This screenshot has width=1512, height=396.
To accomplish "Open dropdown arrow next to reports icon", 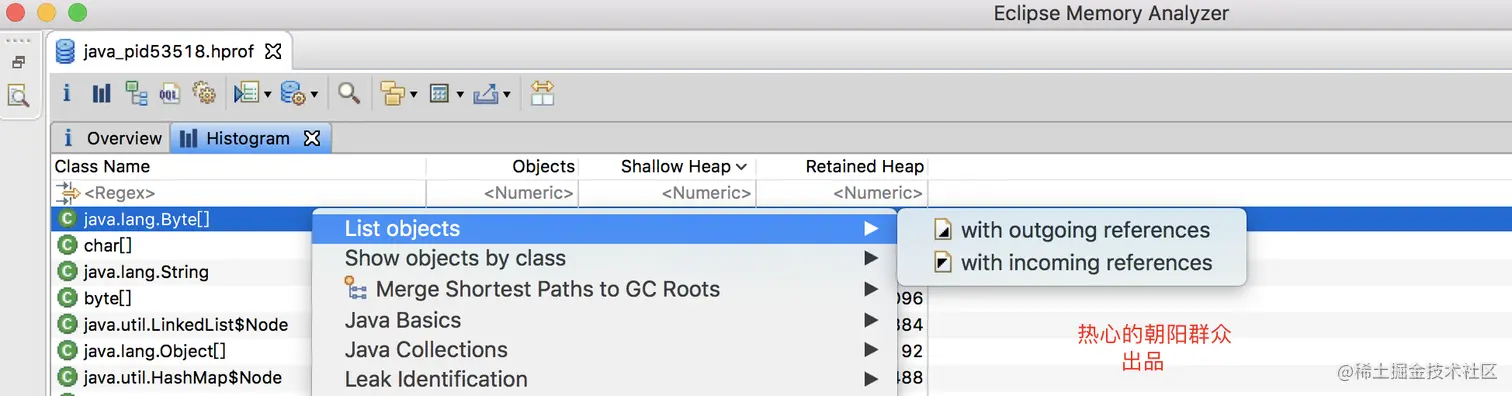I will coord(267,95).
